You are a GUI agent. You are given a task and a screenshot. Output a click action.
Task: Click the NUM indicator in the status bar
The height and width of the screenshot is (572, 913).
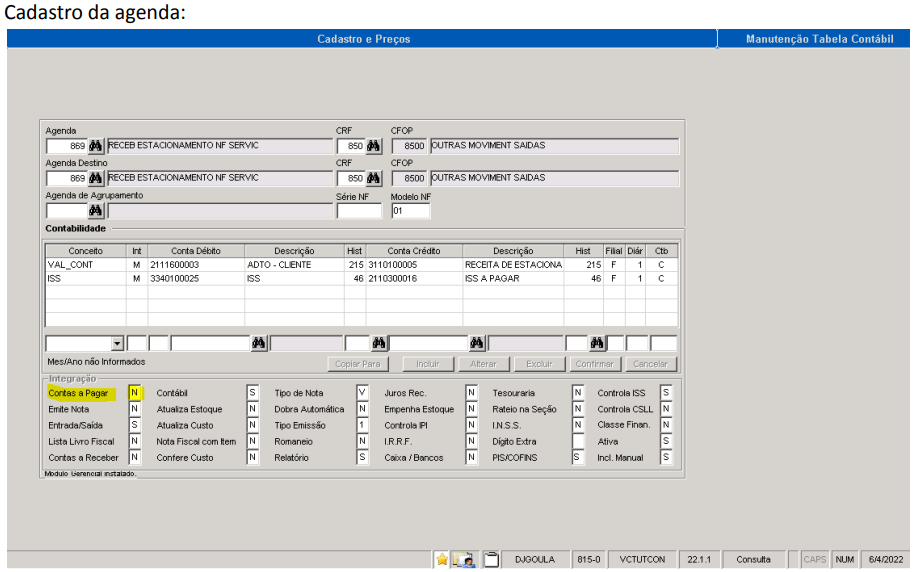click(844, 559)
